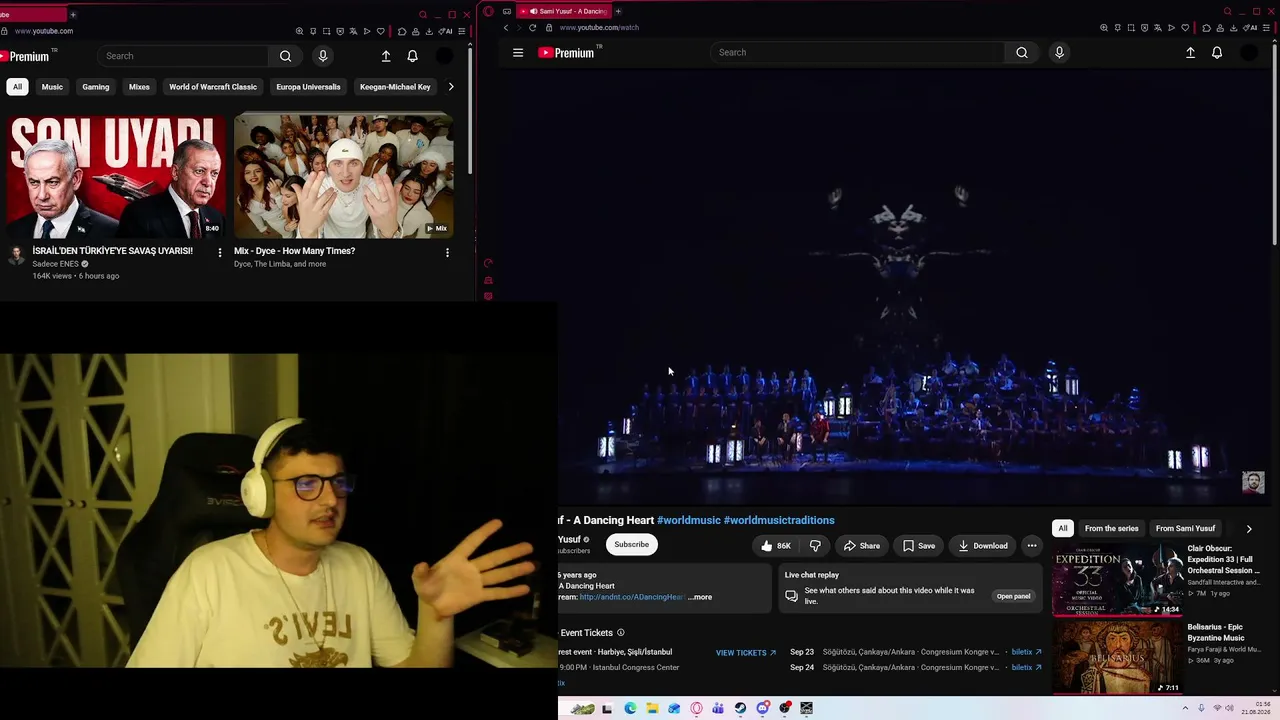Filter related videos by From the series

click(x=1112, y=529)
